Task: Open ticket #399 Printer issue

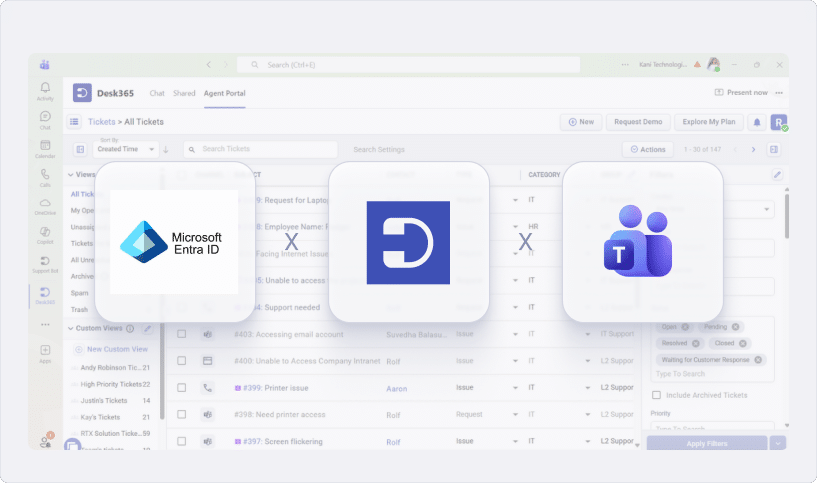Action: [x=276, y=388]
